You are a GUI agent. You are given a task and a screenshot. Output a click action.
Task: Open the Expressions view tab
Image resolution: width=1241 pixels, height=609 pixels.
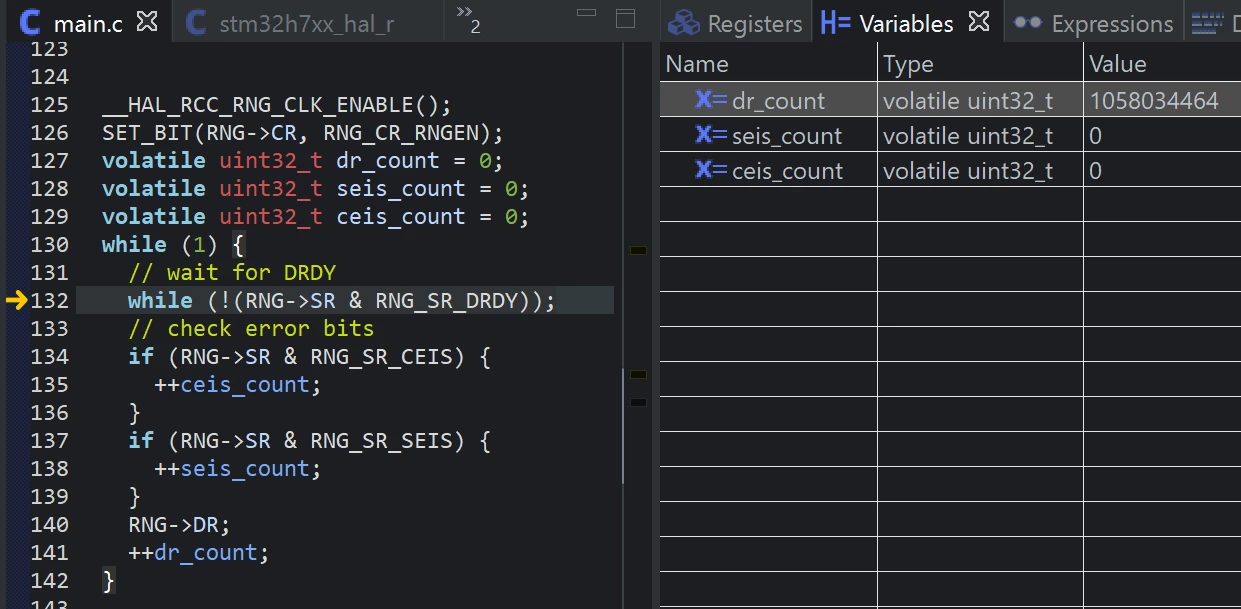(1093, 23)
